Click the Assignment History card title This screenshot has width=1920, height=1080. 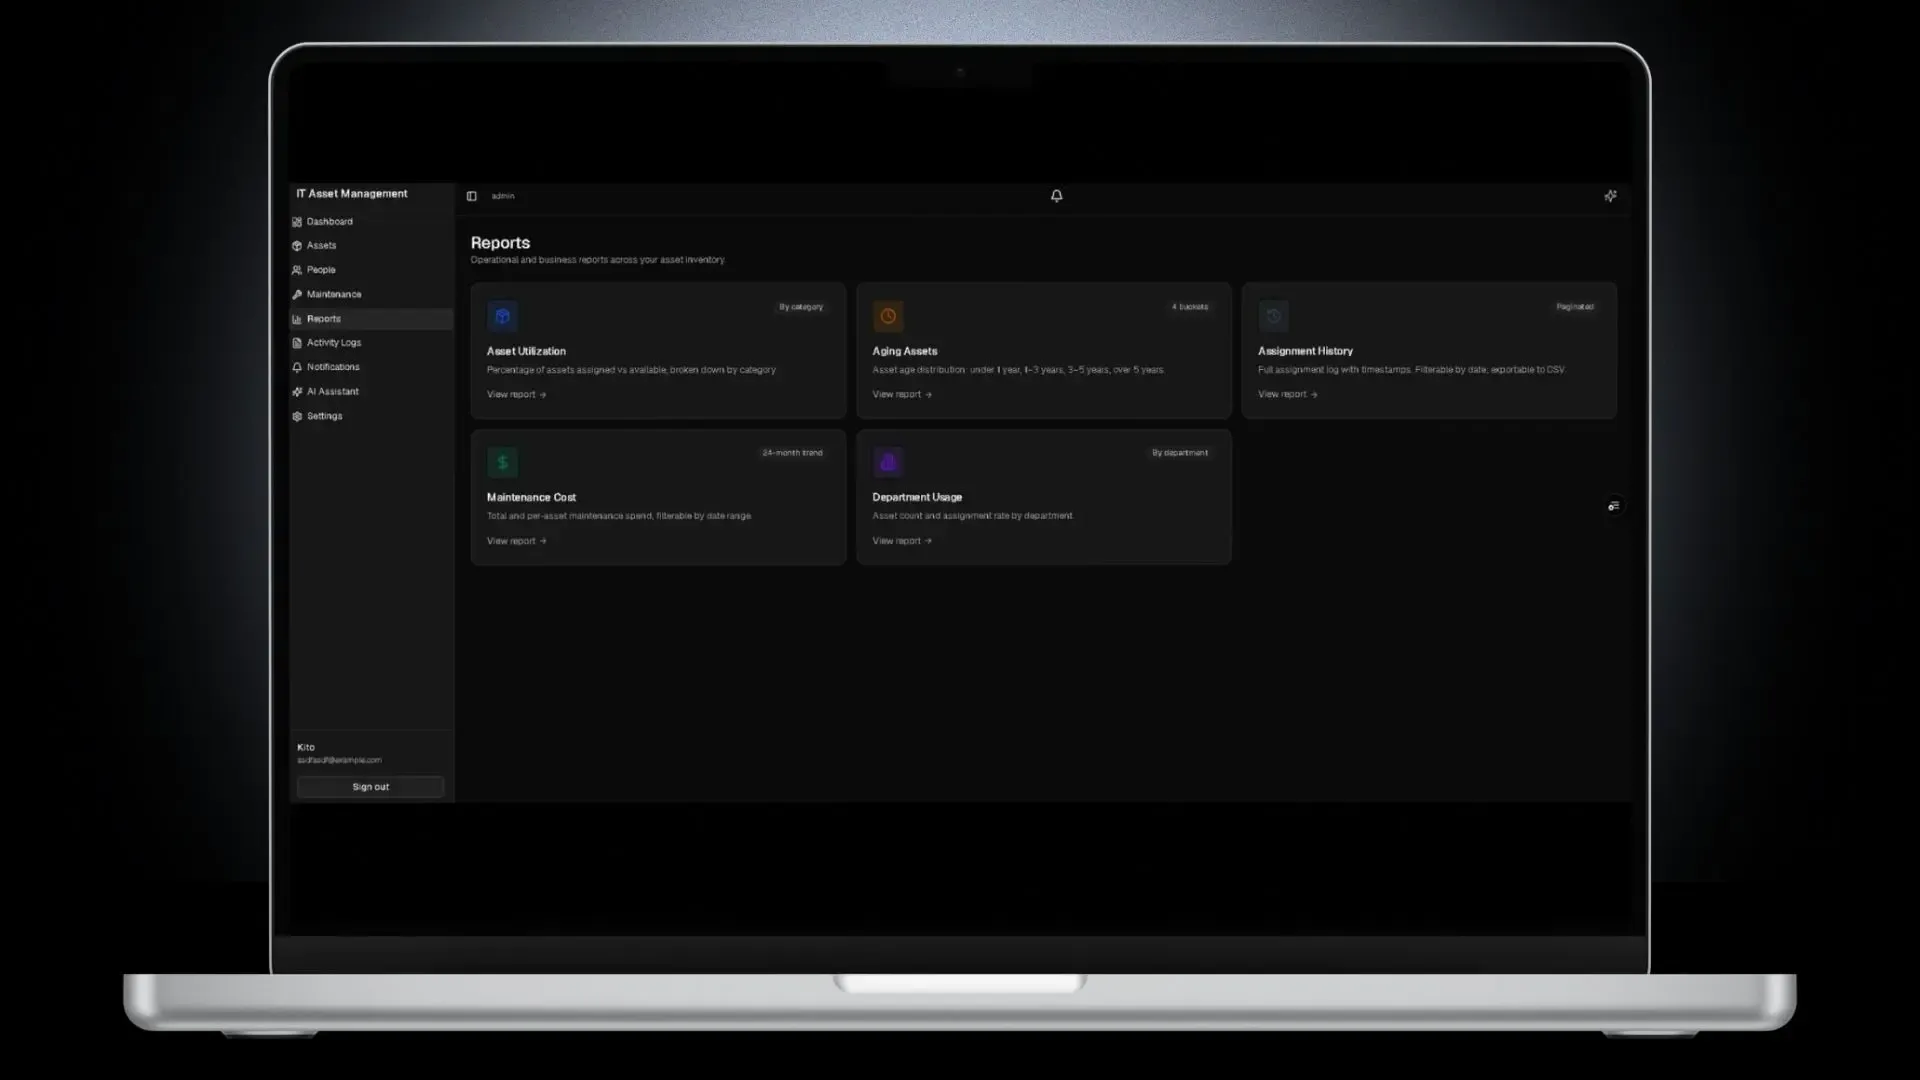pos(1305,351)
